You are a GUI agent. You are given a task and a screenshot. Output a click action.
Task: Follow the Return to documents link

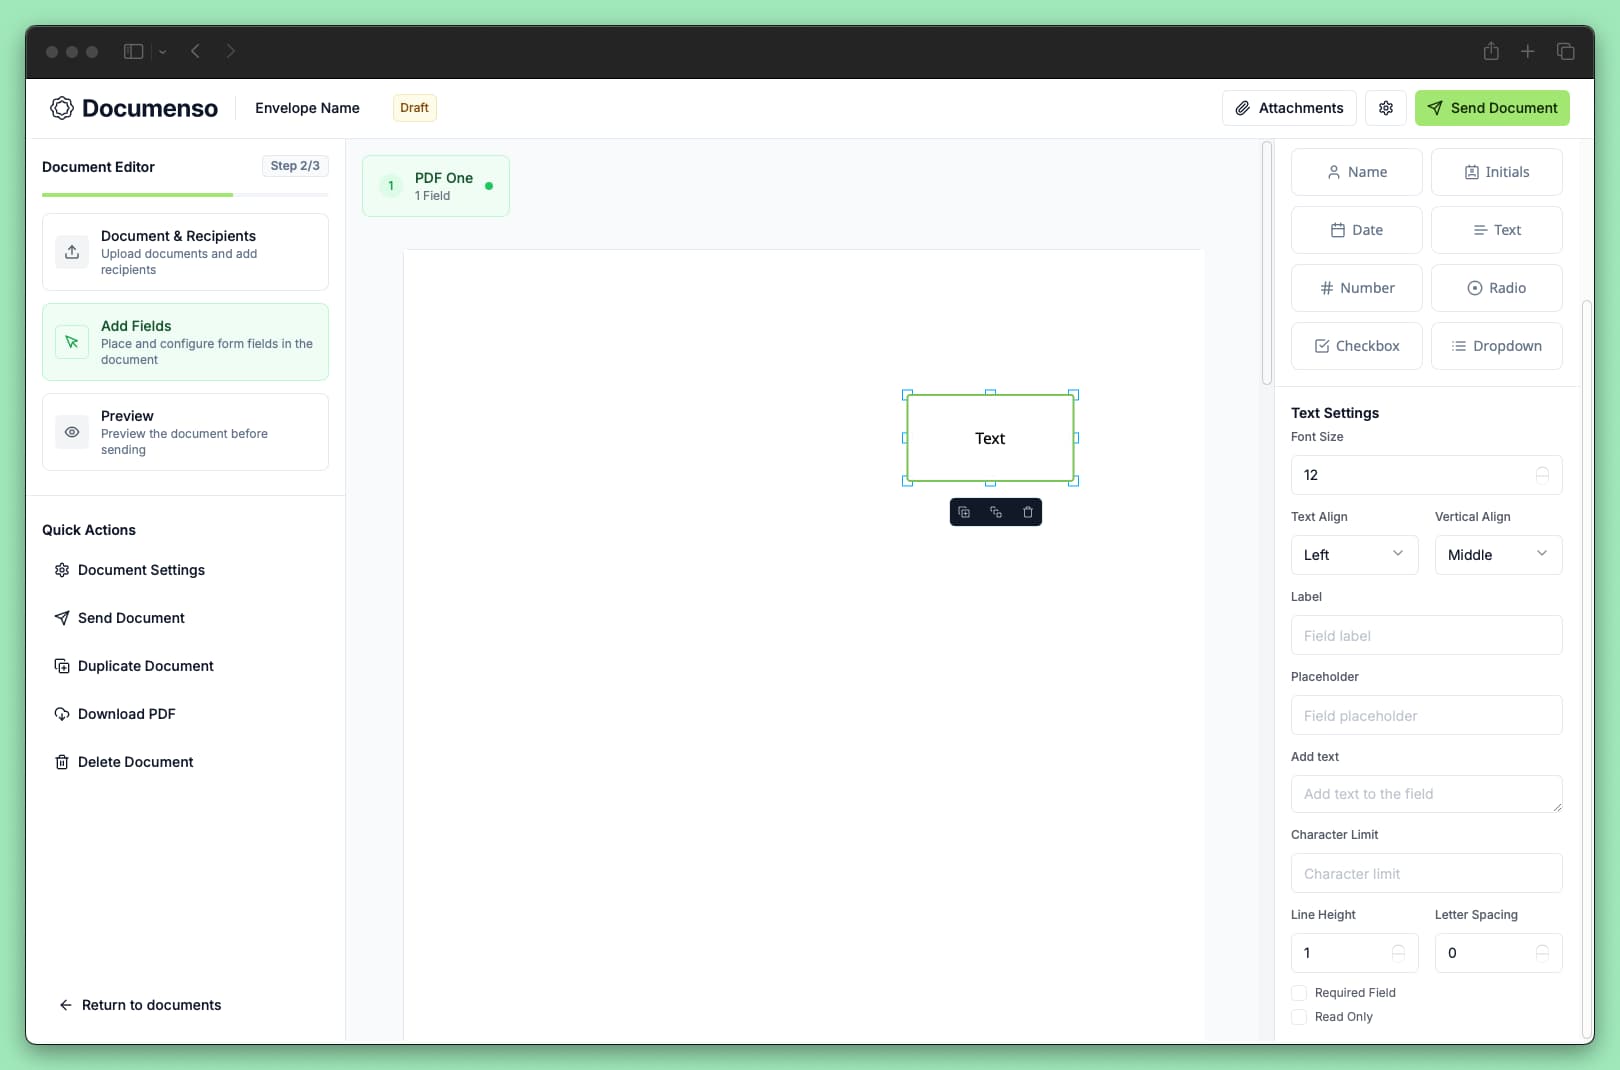(140, 1004)
